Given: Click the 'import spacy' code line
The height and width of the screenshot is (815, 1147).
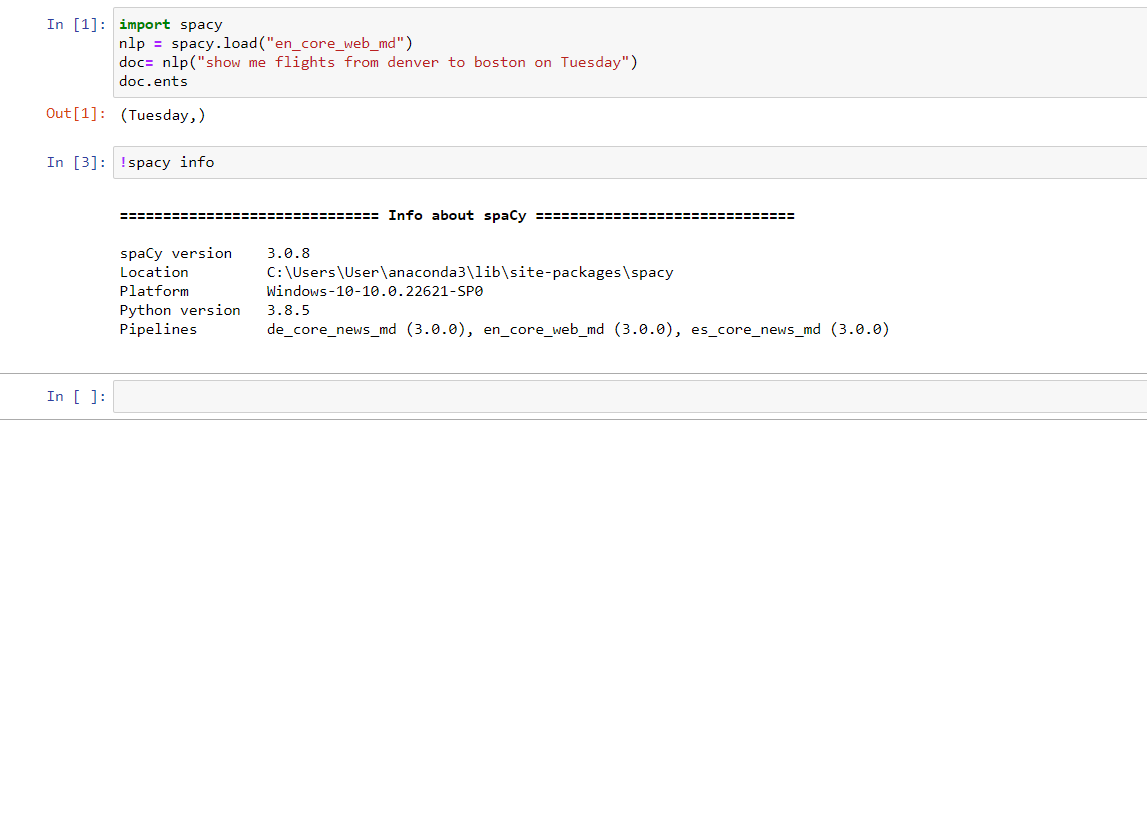Looking at the screenshot, I should click(170, 25).
